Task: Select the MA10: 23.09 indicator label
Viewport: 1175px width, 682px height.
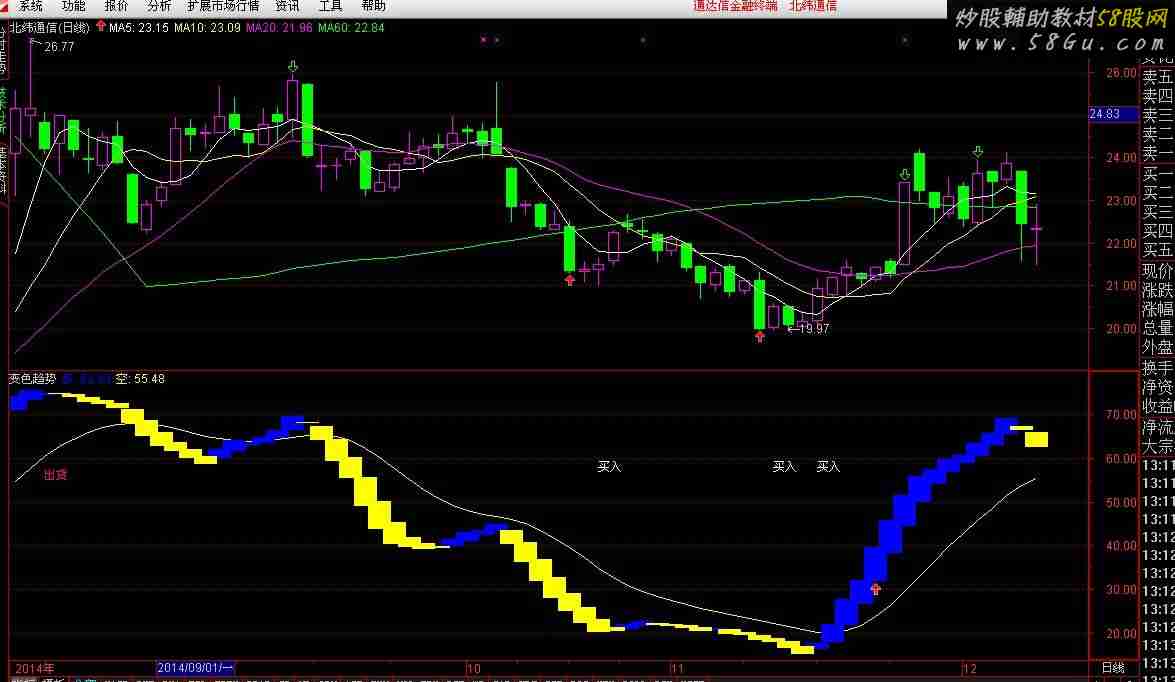Action: point(208,28)
